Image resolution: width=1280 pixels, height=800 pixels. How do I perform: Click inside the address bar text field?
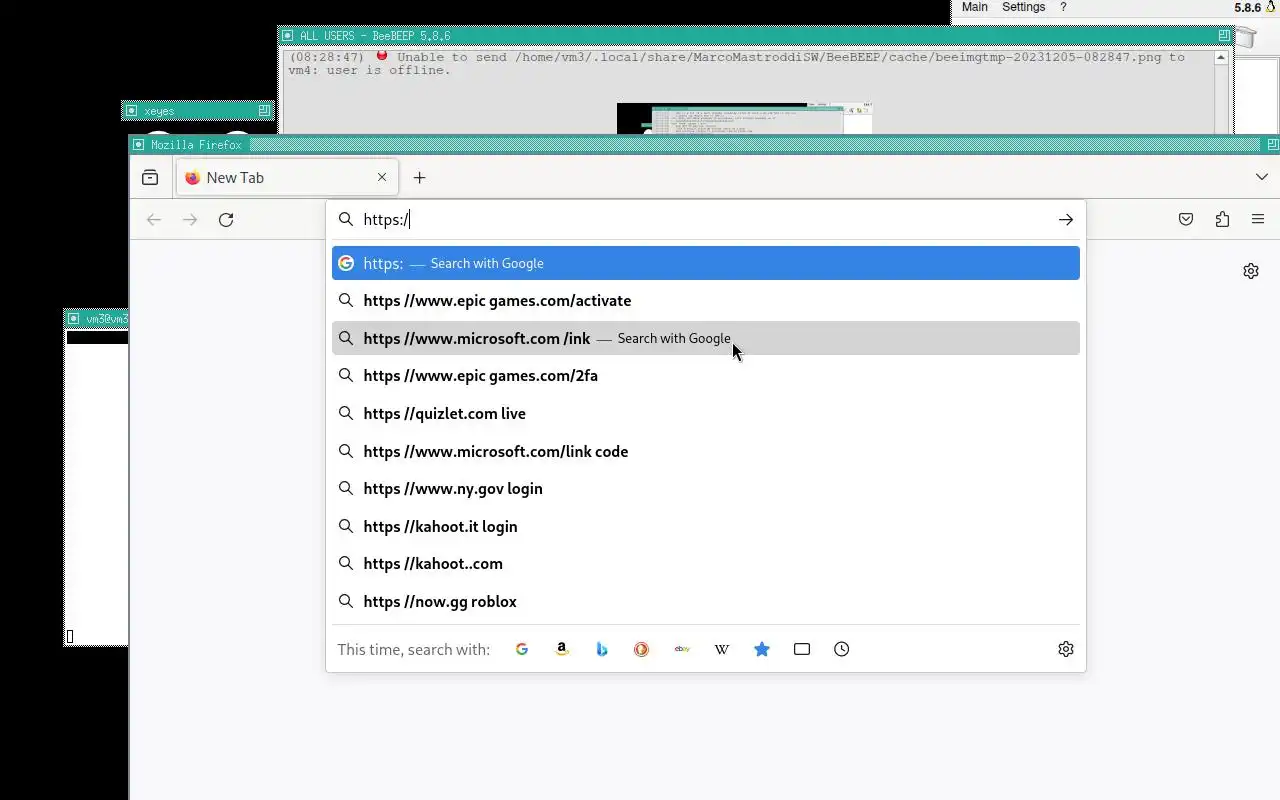pyautogui.click(x=705, y=220)
